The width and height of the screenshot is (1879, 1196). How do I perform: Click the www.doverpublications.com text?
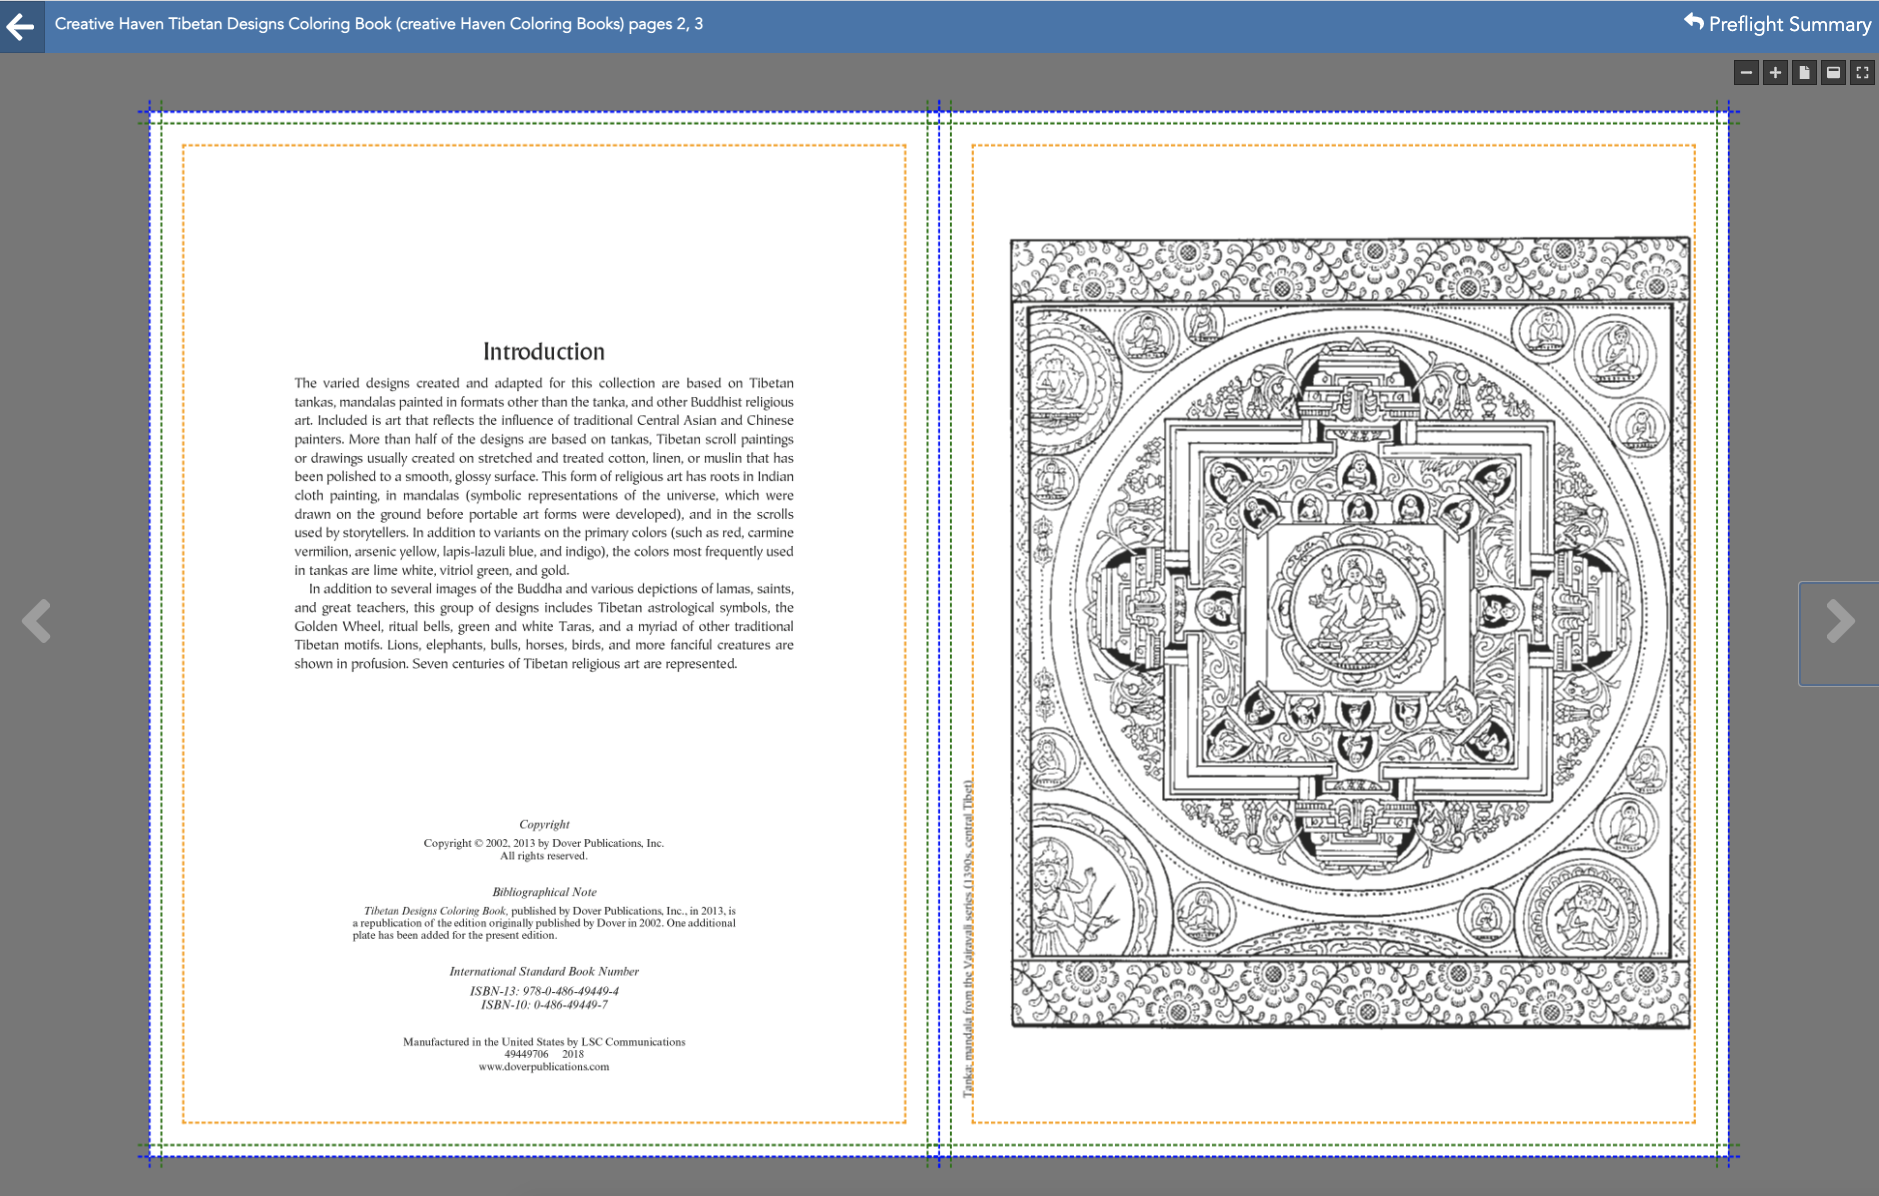click(544, 1067)
